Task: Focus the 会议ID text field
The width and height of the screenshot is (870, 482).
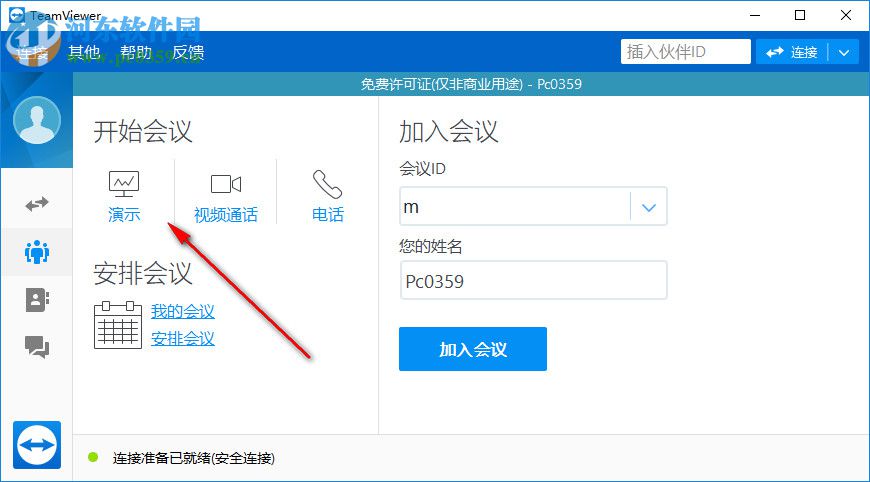Action: 515,207
